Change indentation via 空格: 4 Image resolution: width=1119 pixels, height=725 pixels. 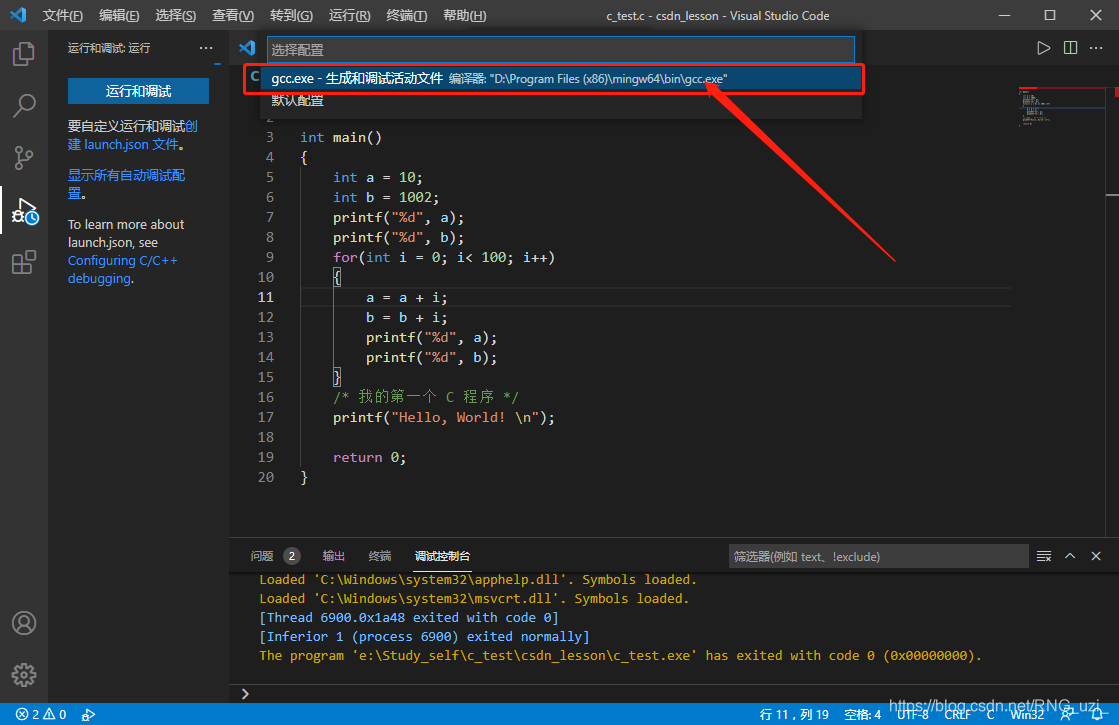coord(862,714)
